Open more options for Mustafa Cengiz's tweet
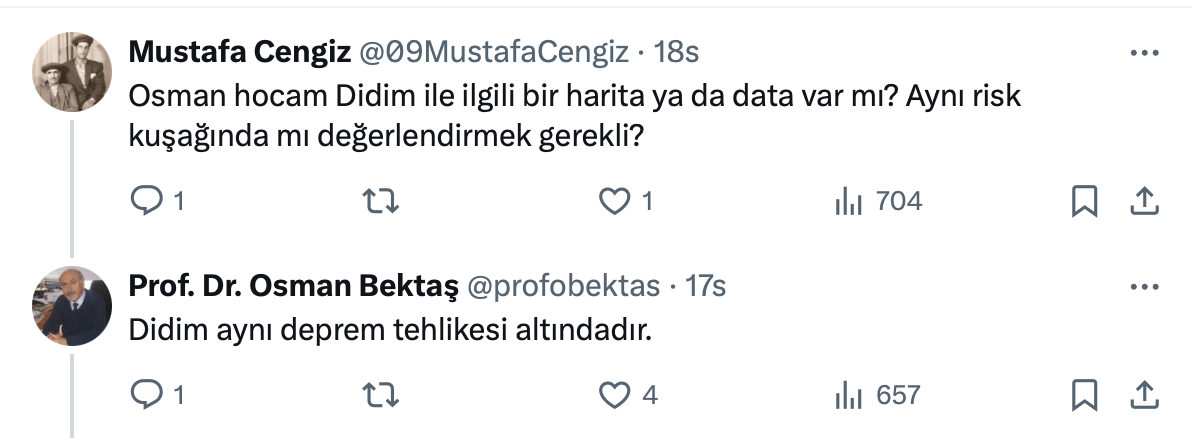 [x=1143, y=53]
